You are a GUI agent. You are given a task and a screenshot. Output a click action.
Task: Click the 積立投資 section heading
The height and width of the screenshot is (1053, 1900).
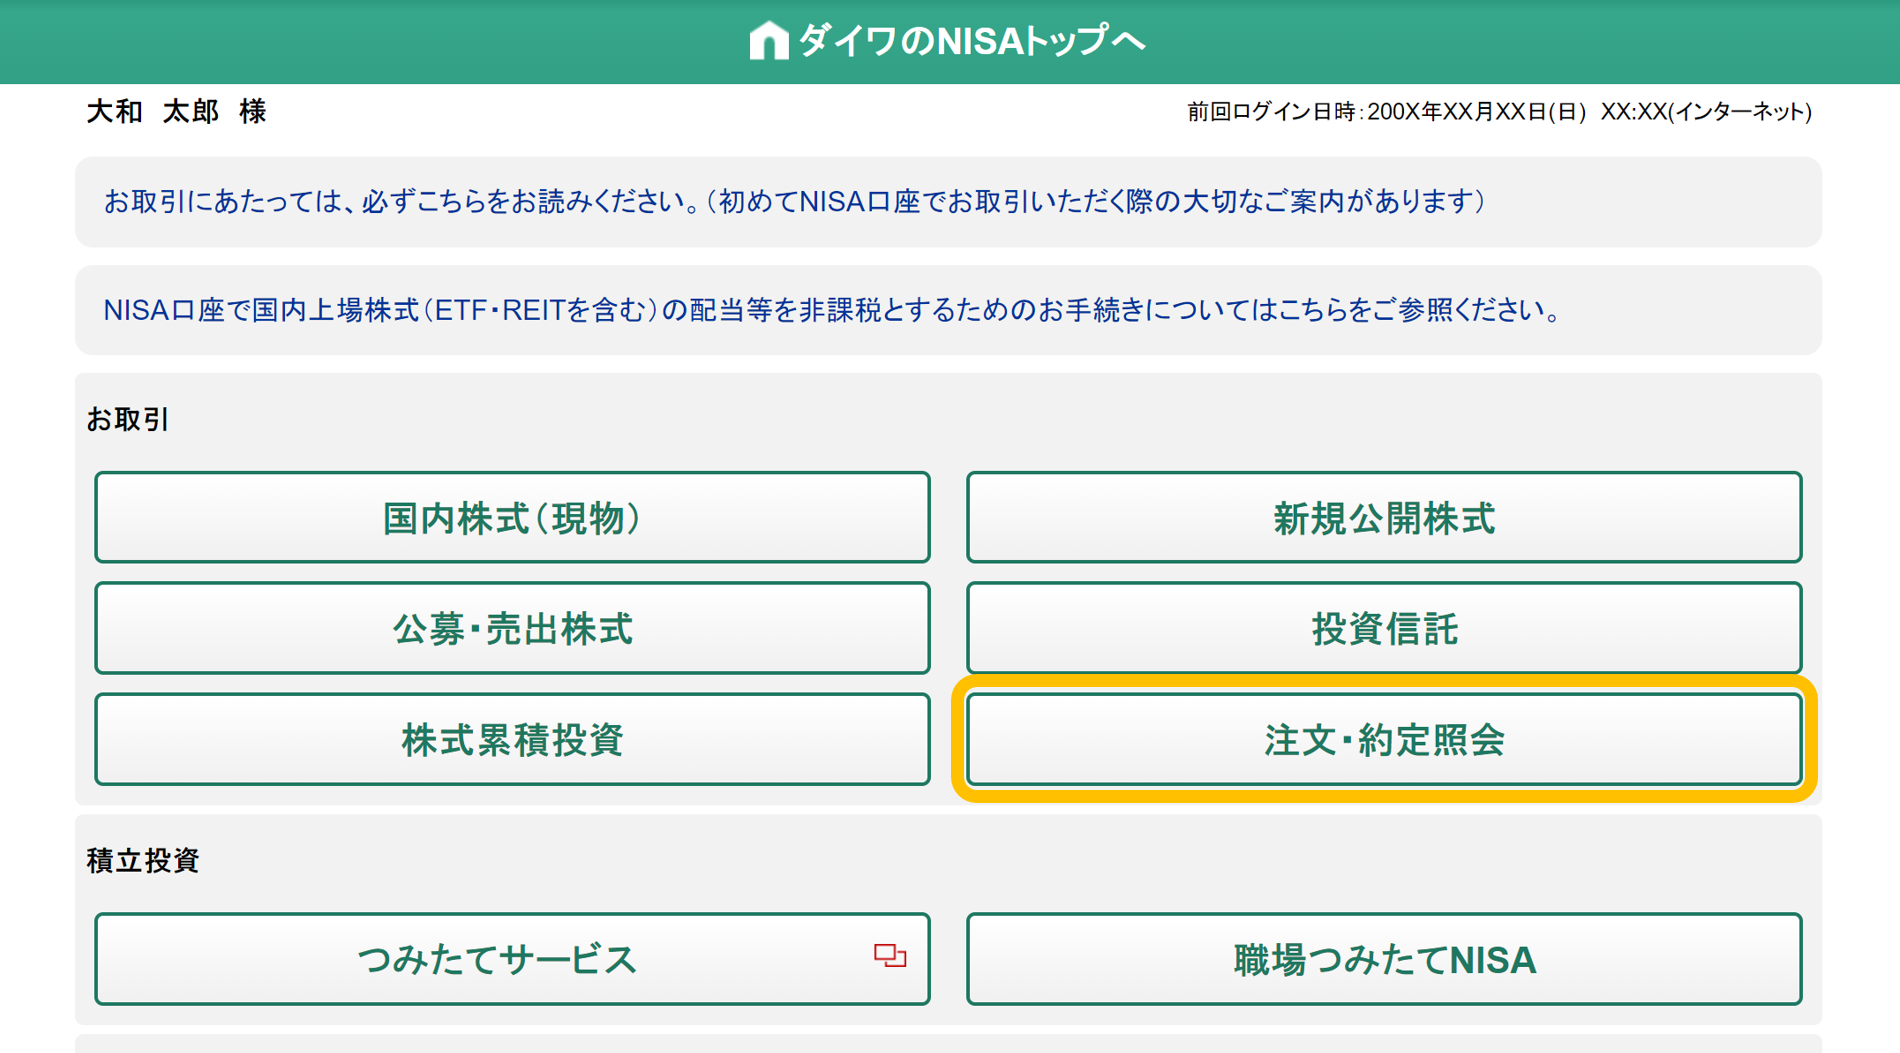click(143, 860)
